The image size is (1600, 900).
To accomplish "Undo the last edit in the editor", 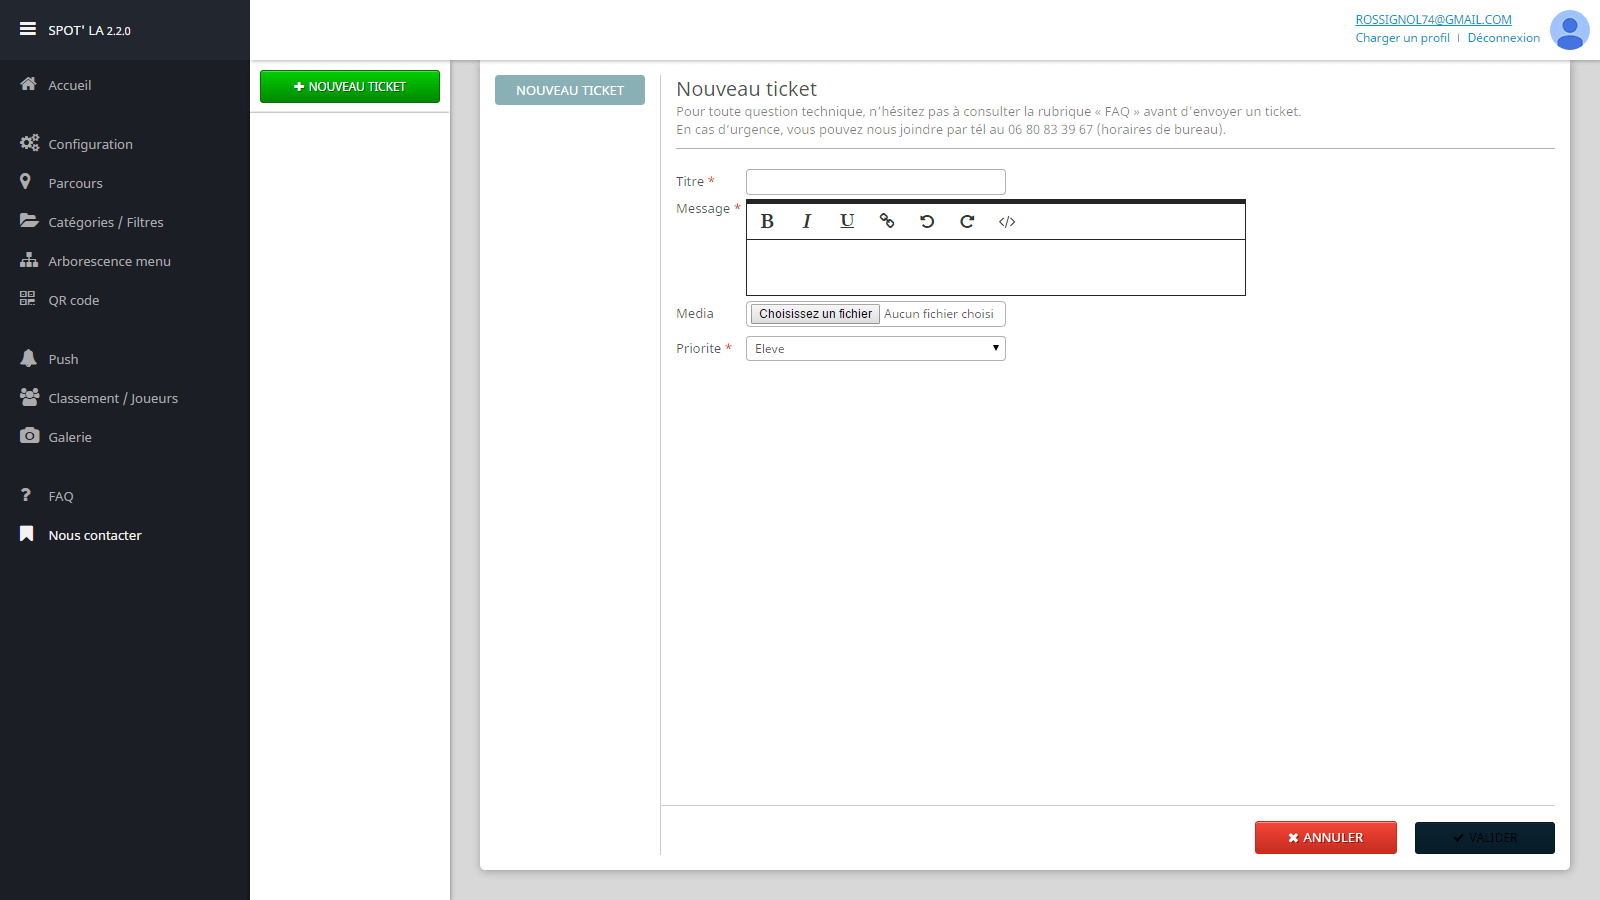I will coord(927,221).
